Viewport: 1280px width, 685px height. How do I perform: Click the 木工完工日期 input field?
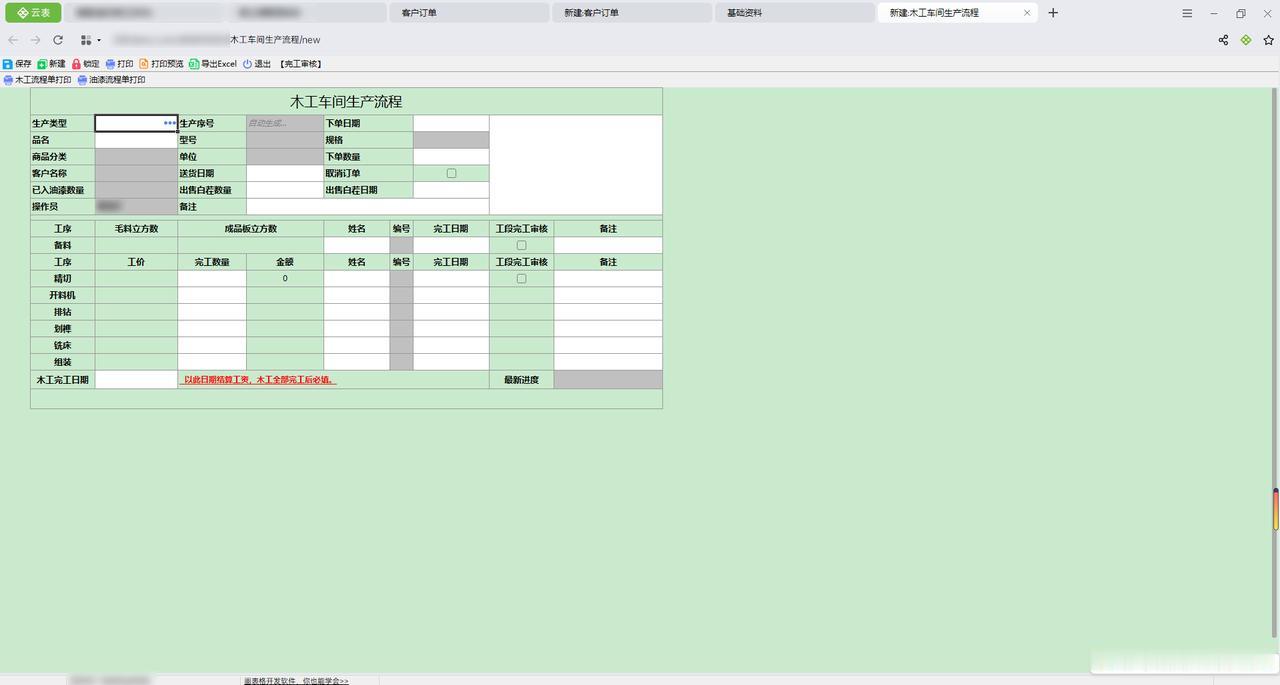[x=136, y=380]
